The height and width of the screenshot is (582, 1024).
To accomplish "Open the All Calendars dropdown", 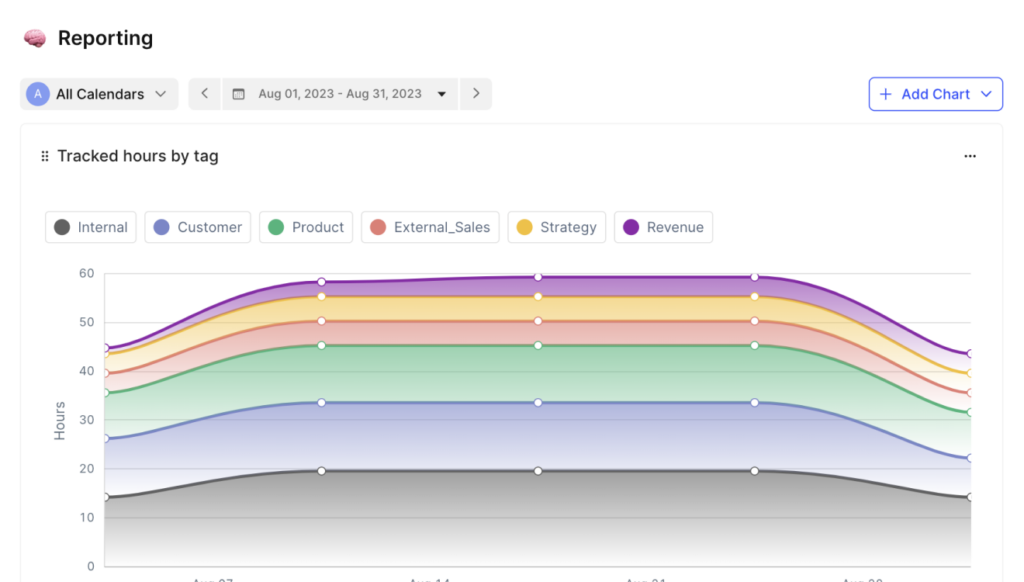I will click(98, 93).
